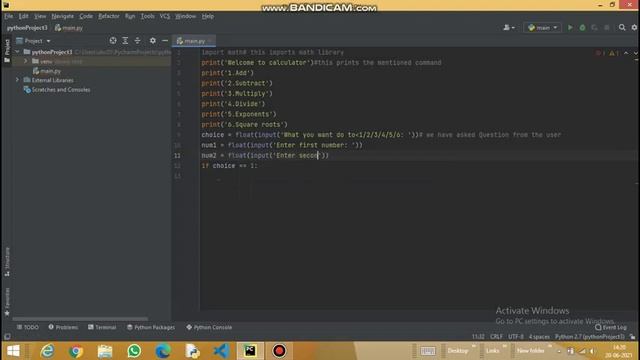Click UTF-8 encoding in status bar

coord(516,337)
